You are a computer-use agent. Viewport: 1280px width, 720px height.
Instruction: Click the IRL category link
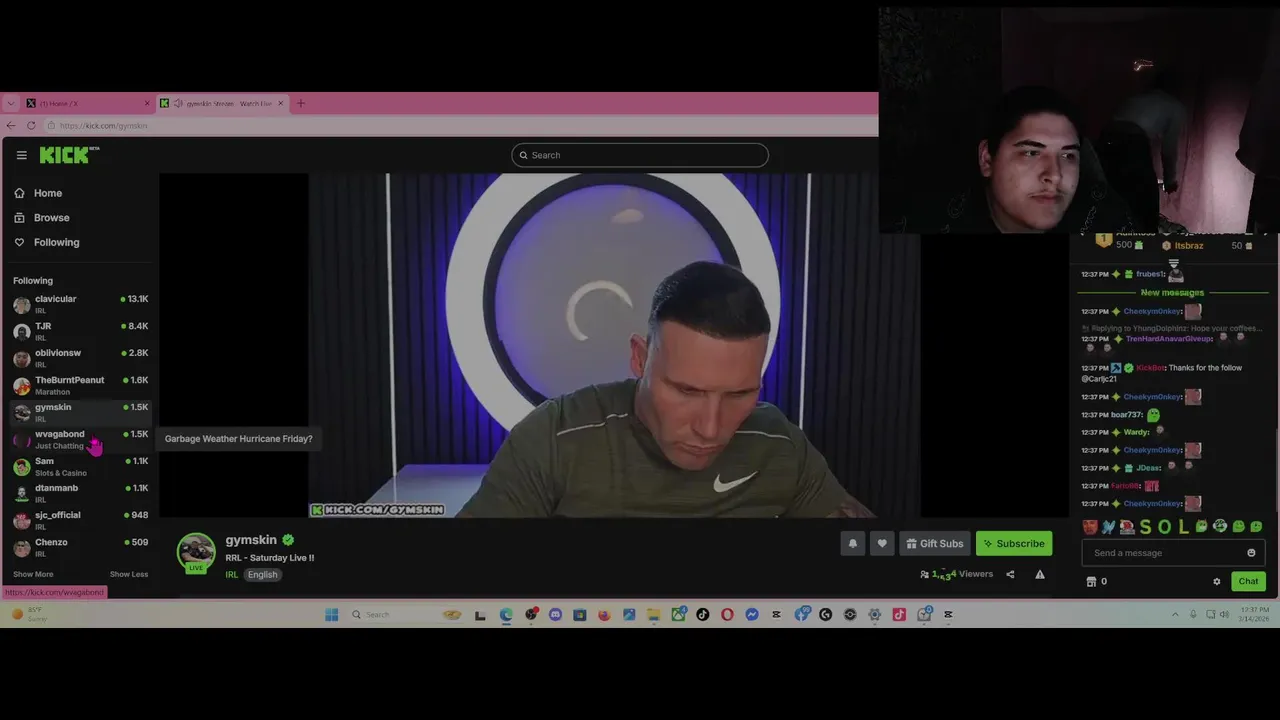point(232,574)
